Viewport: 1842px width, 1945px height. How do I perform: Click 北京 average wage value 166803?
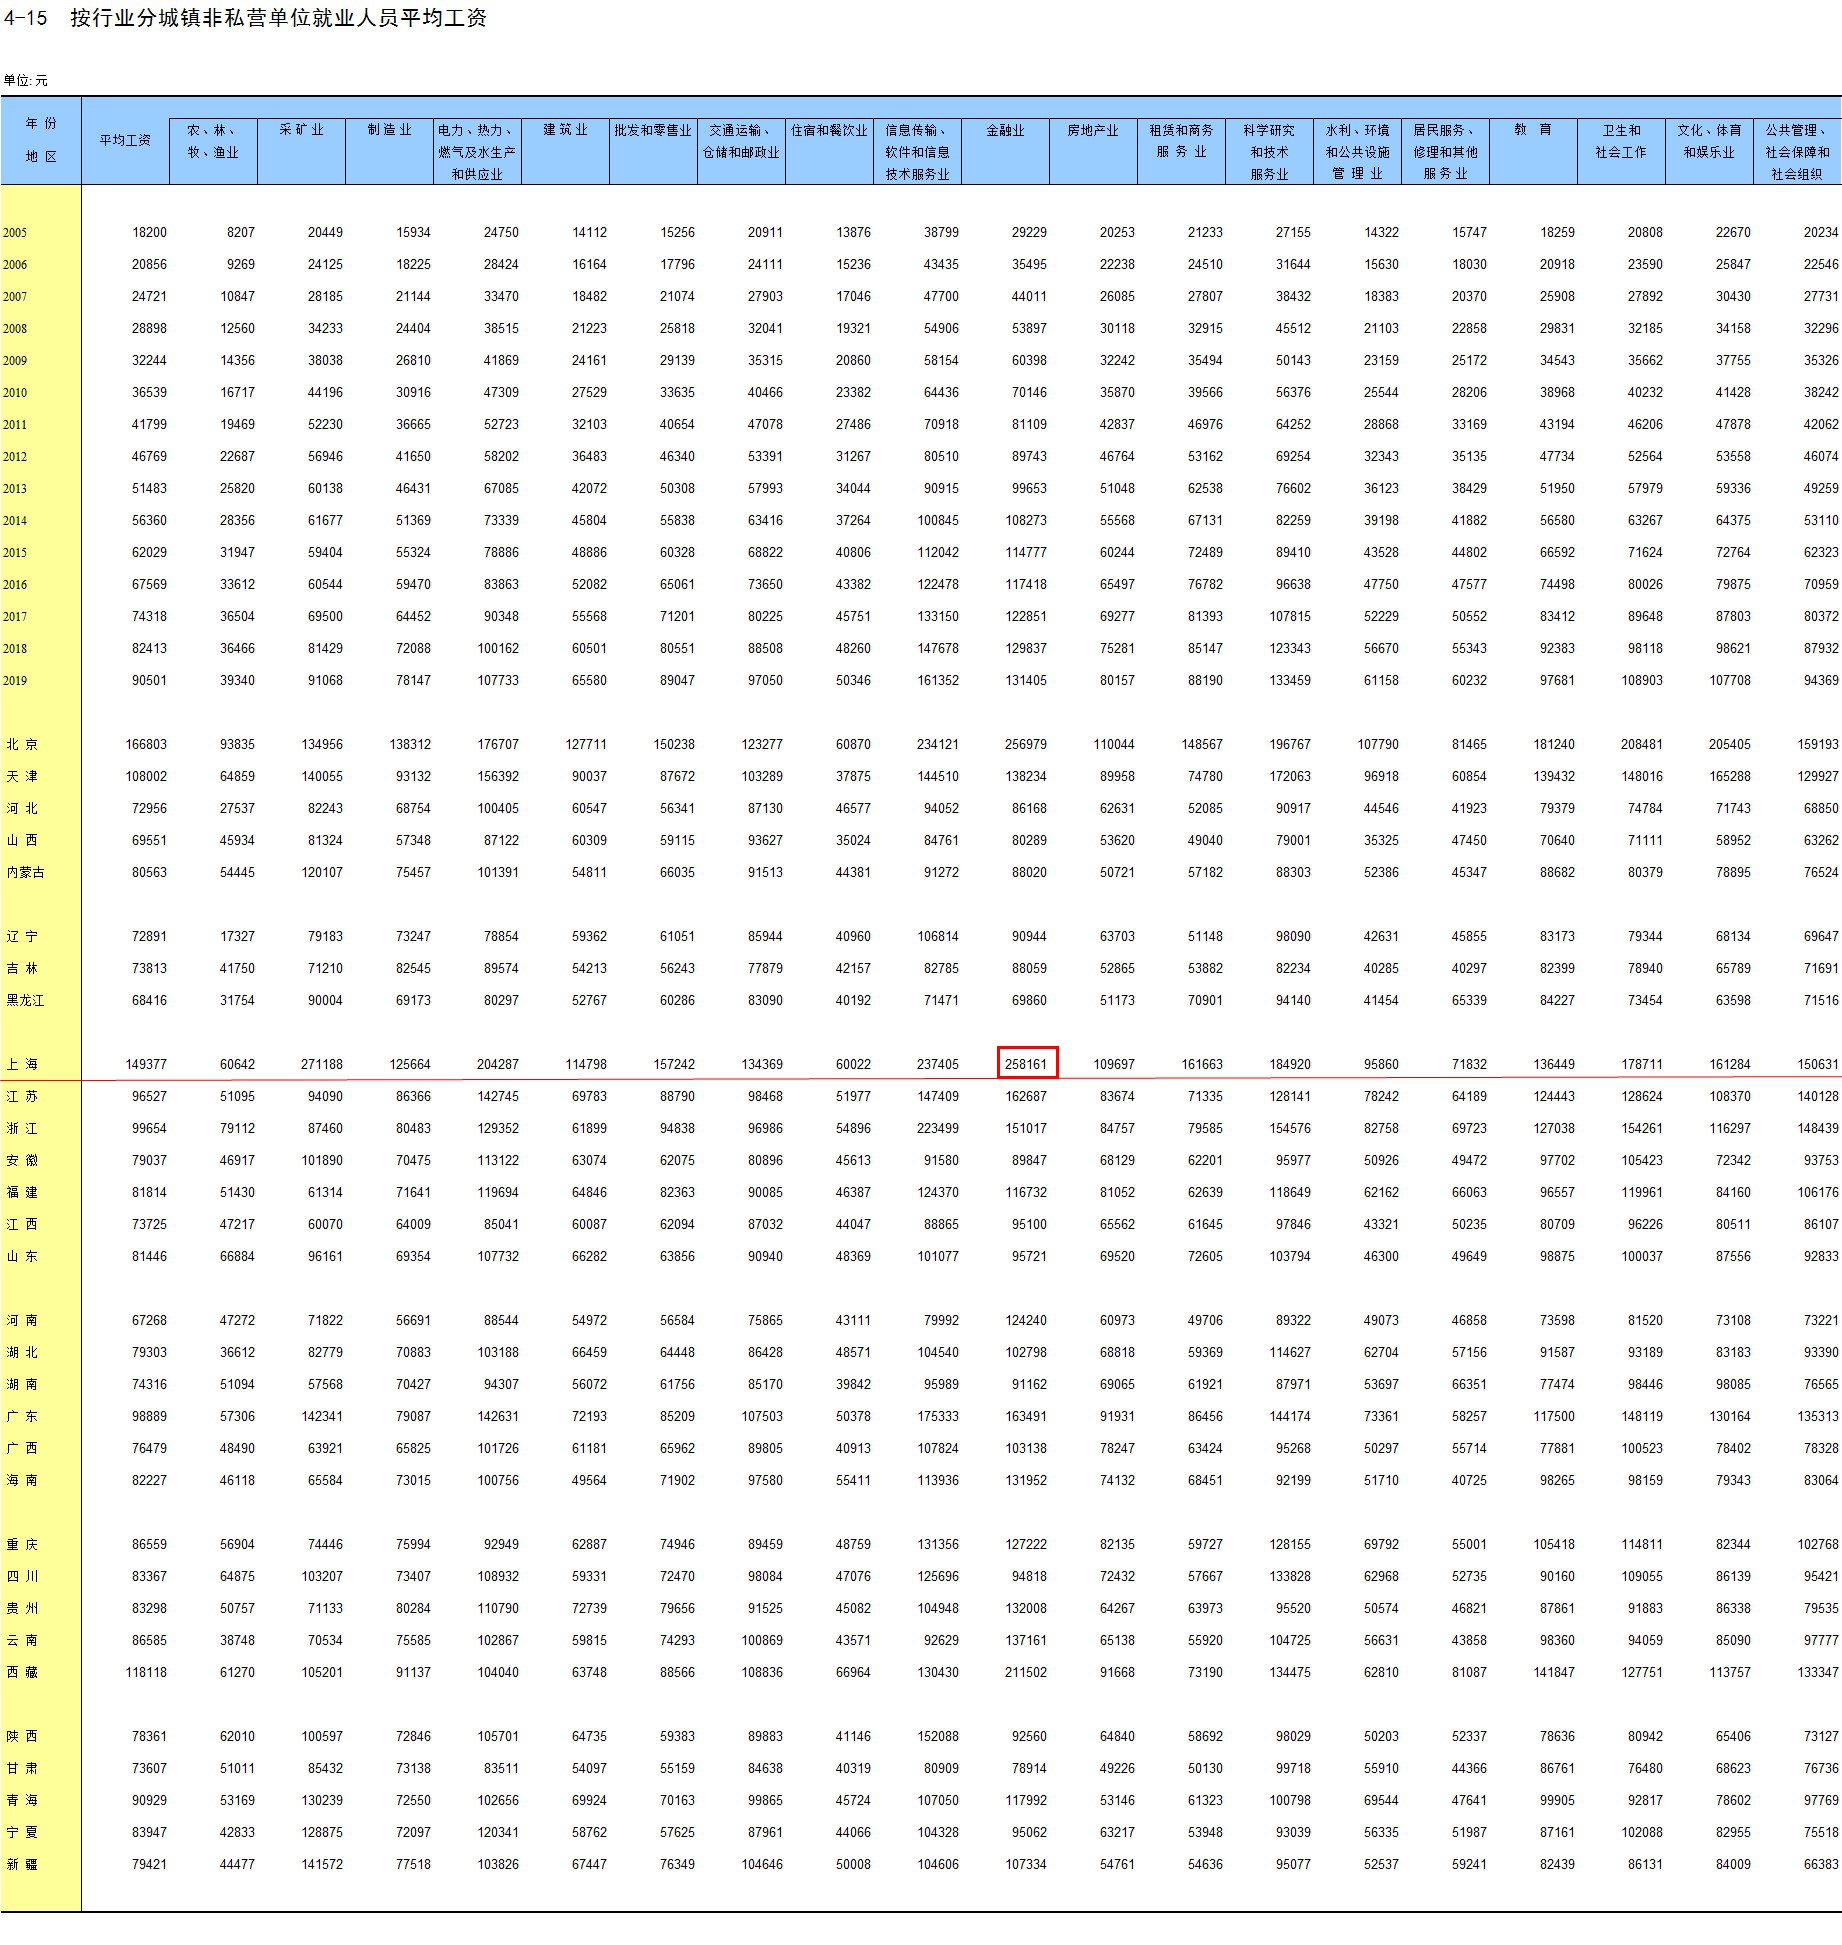click(146, 745)
